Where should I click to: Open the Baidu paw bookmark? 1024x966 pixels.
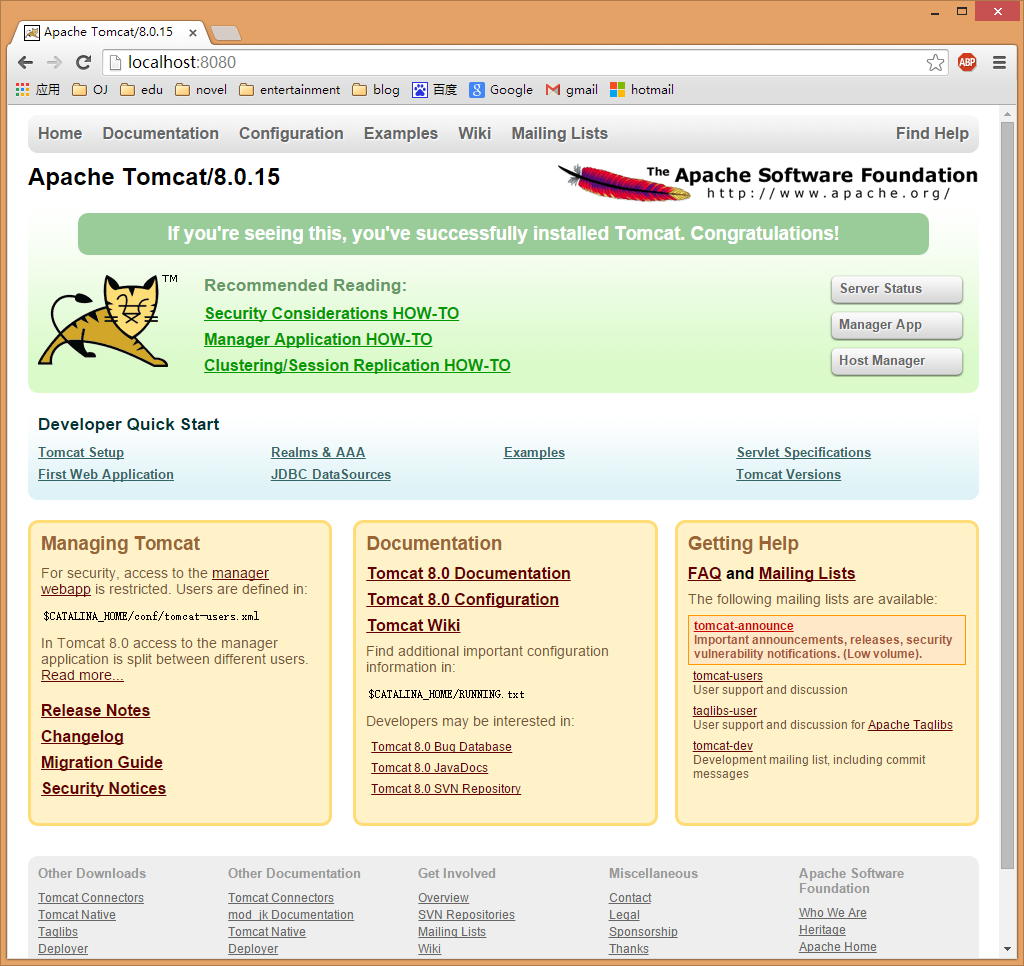click(434, 89)
